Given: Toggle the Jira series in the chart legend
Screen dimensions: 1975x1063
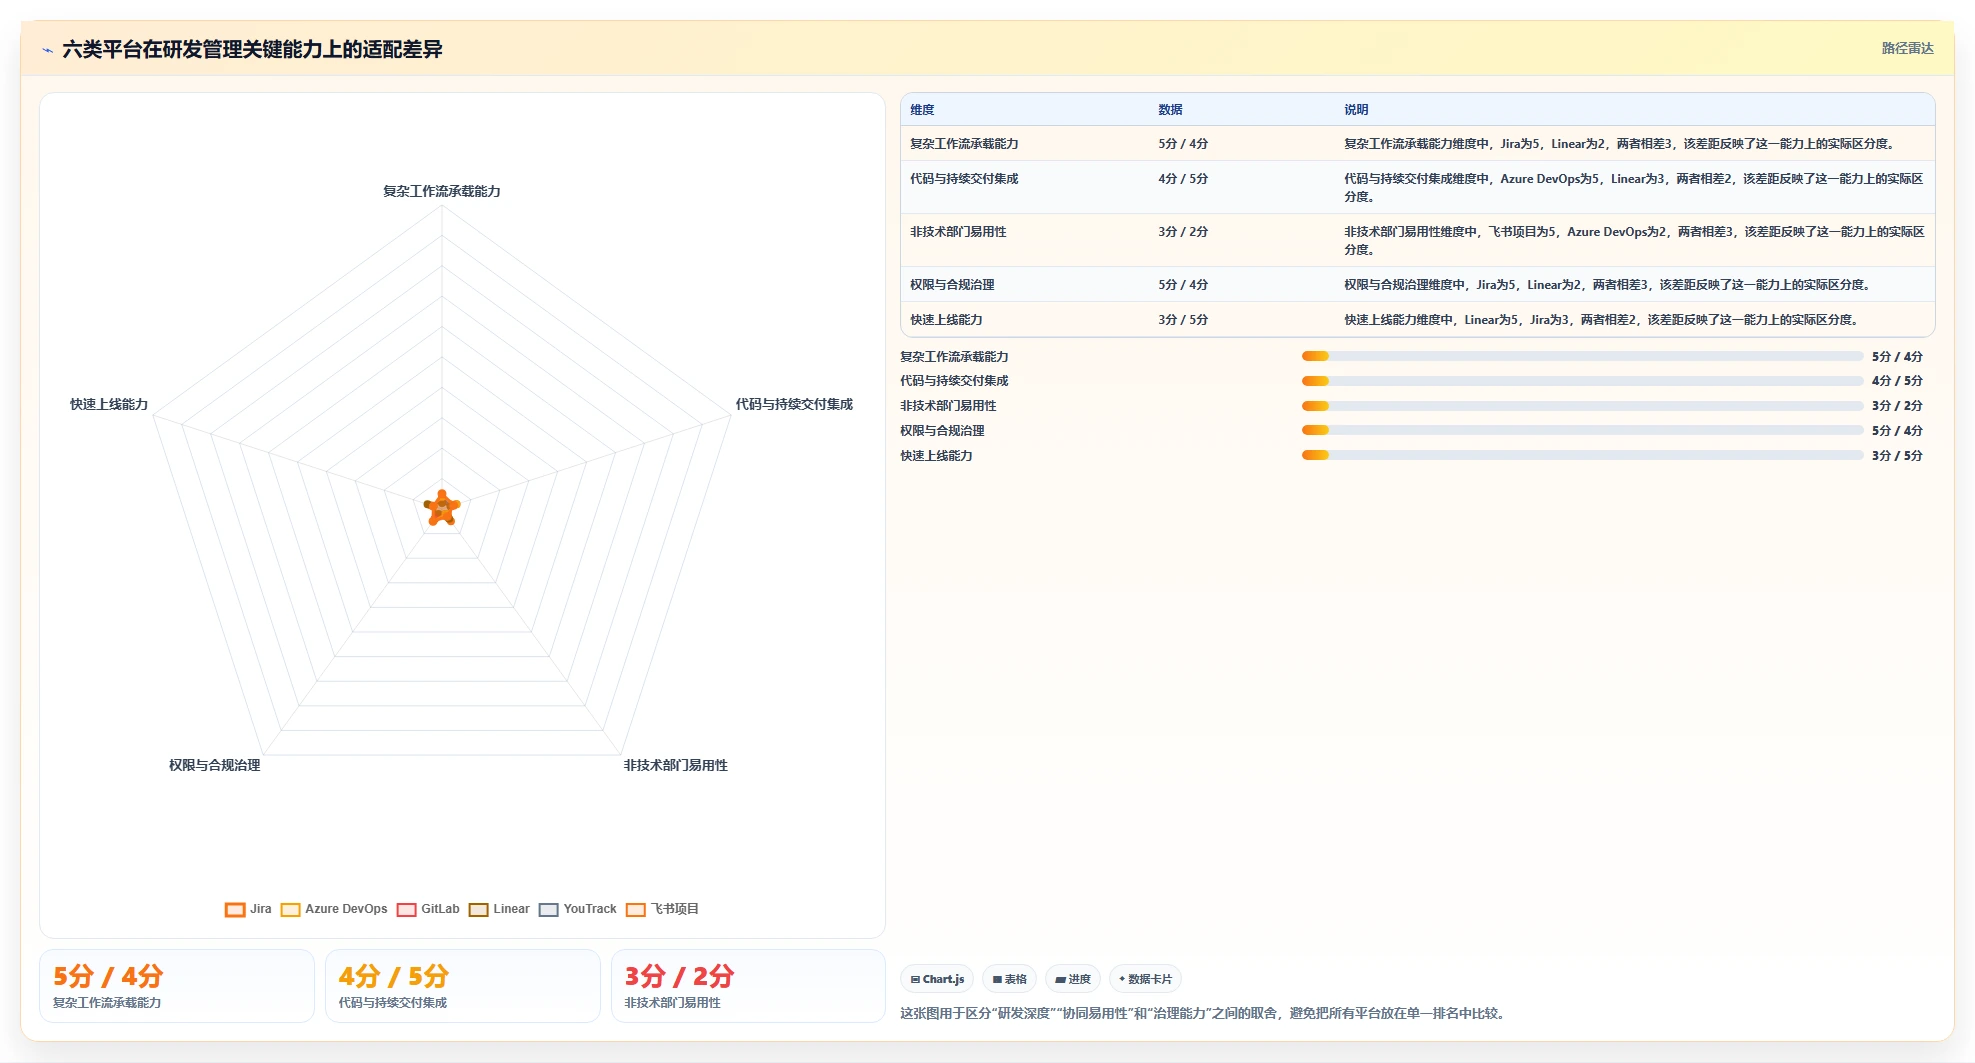Looking at the screenshot, I should [x=248, y=909].
